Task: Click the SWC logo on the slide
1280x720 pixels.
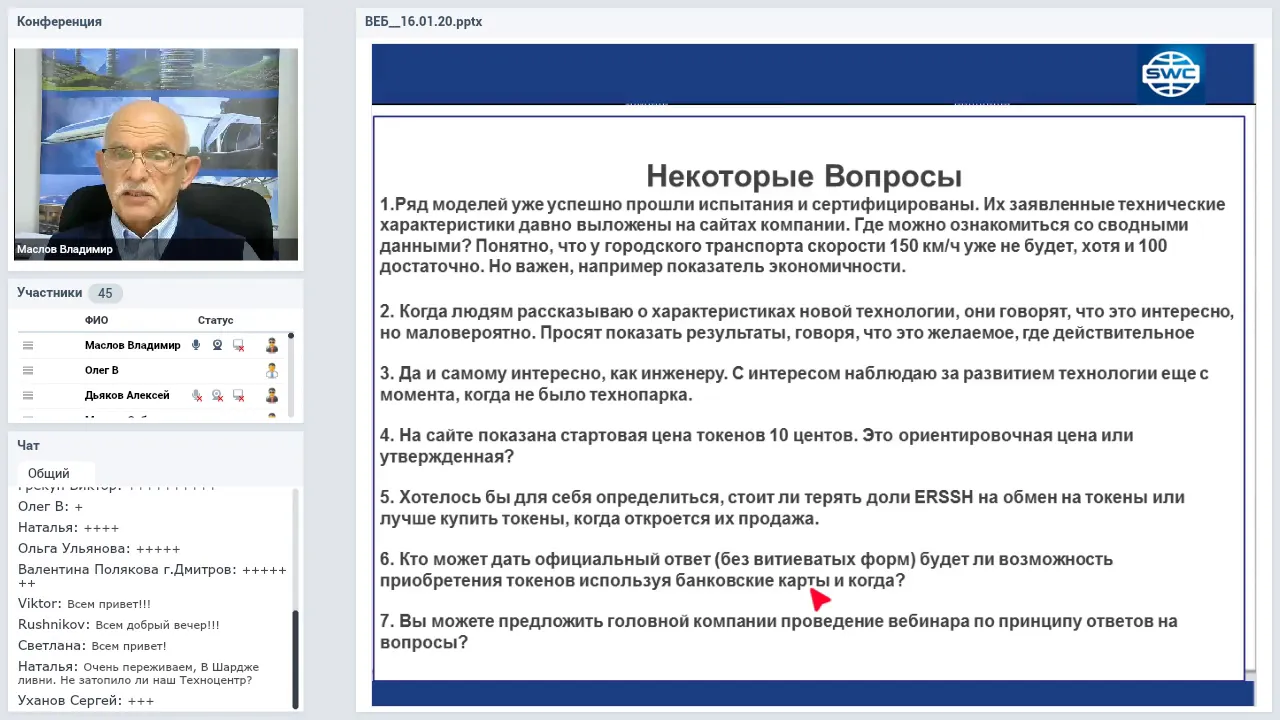Action: tap(1171, 74)
